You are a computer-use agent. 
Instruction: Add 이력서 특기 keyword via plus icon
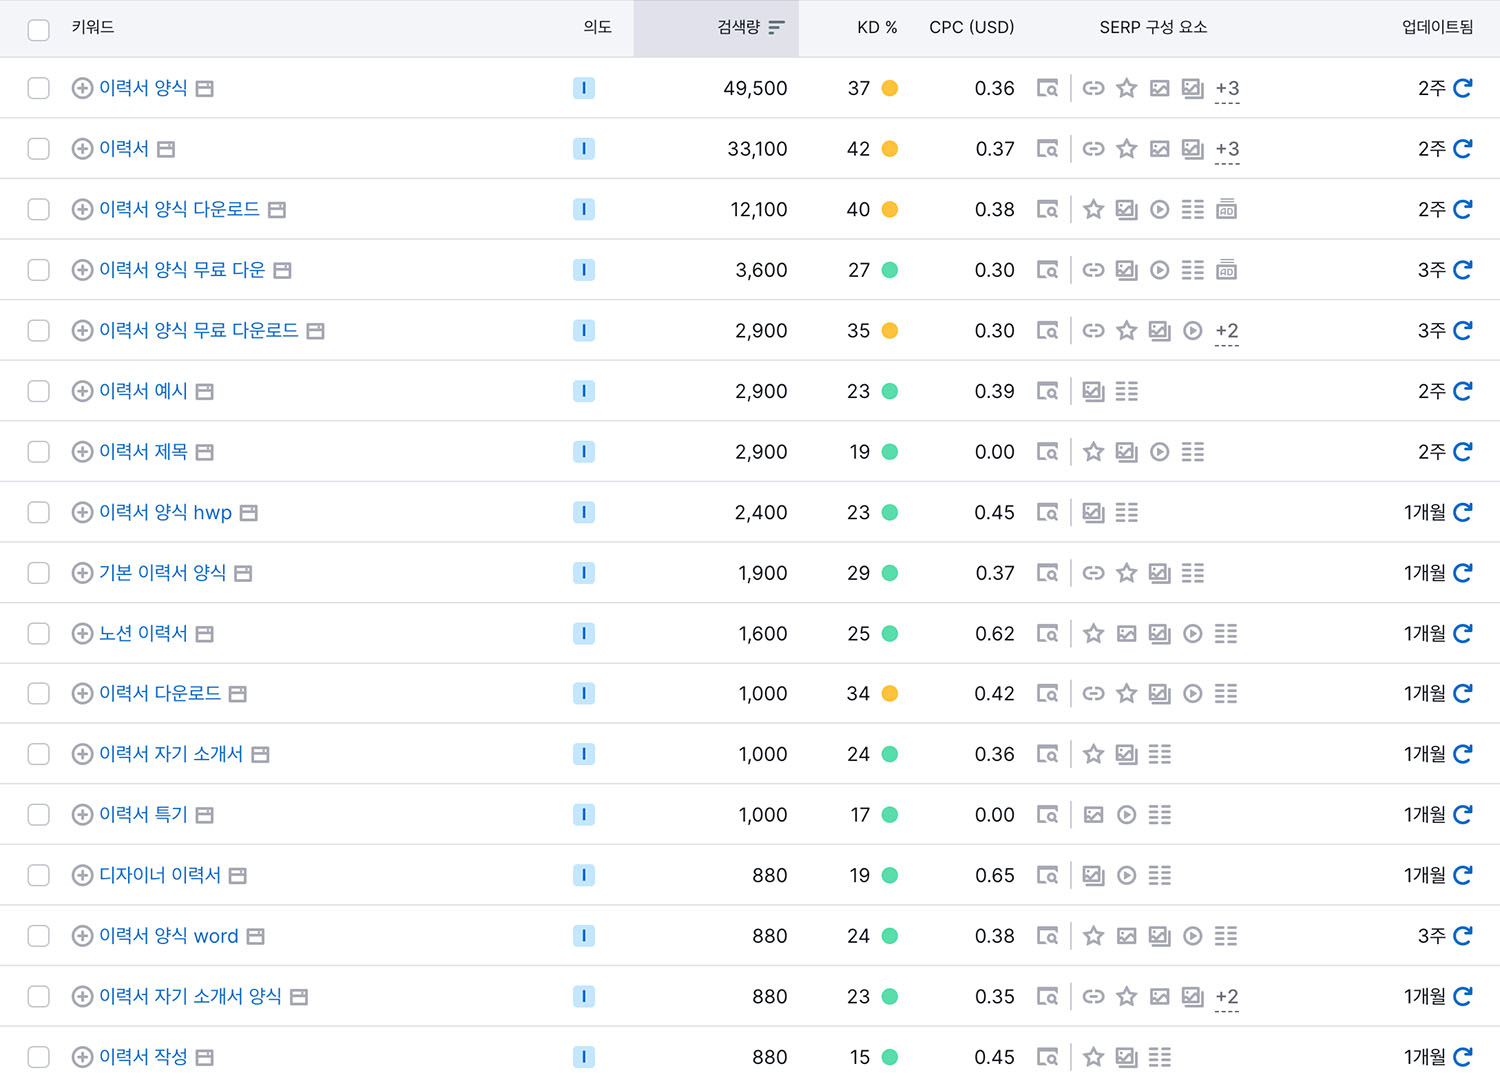click(x=83, y=815)
